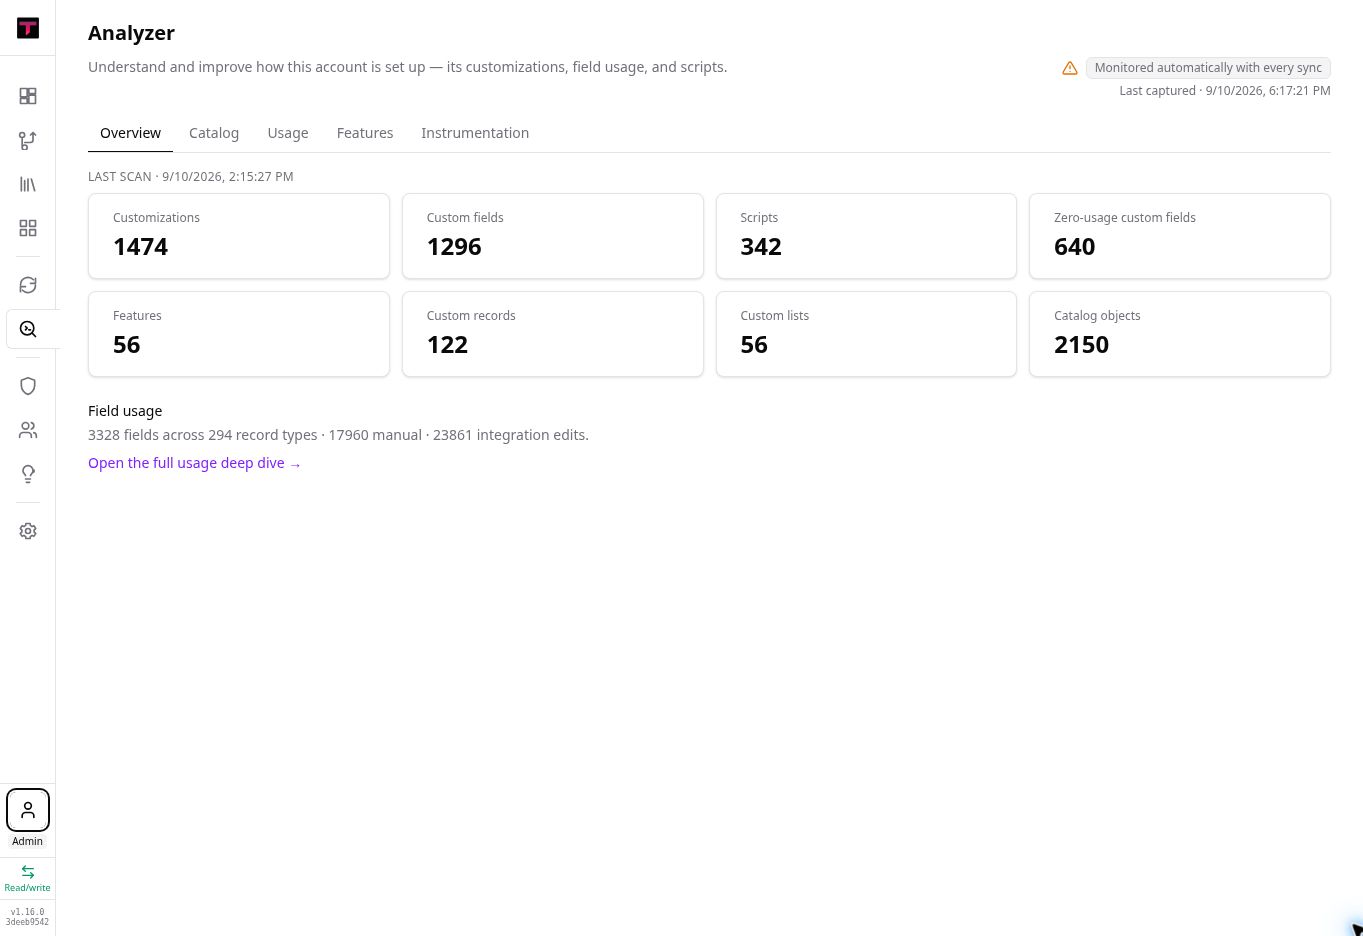This screenshot has width=1363, height=936.
Task: Open the dashboard layout icon in sidebar
Action: pos(28,96)
